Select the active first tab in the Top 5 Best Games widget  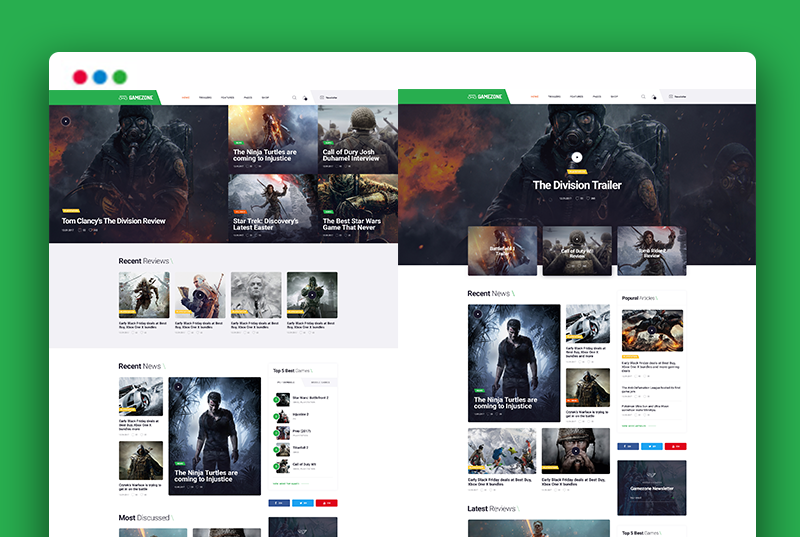(286, 382)
